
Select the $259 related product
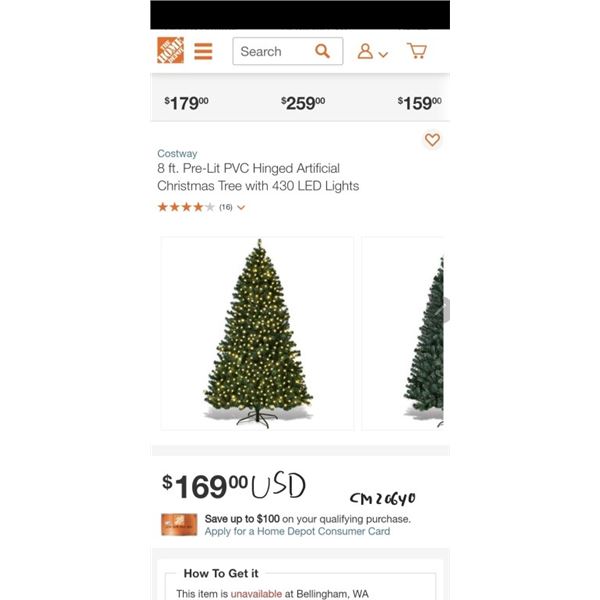tap(303, 103)
